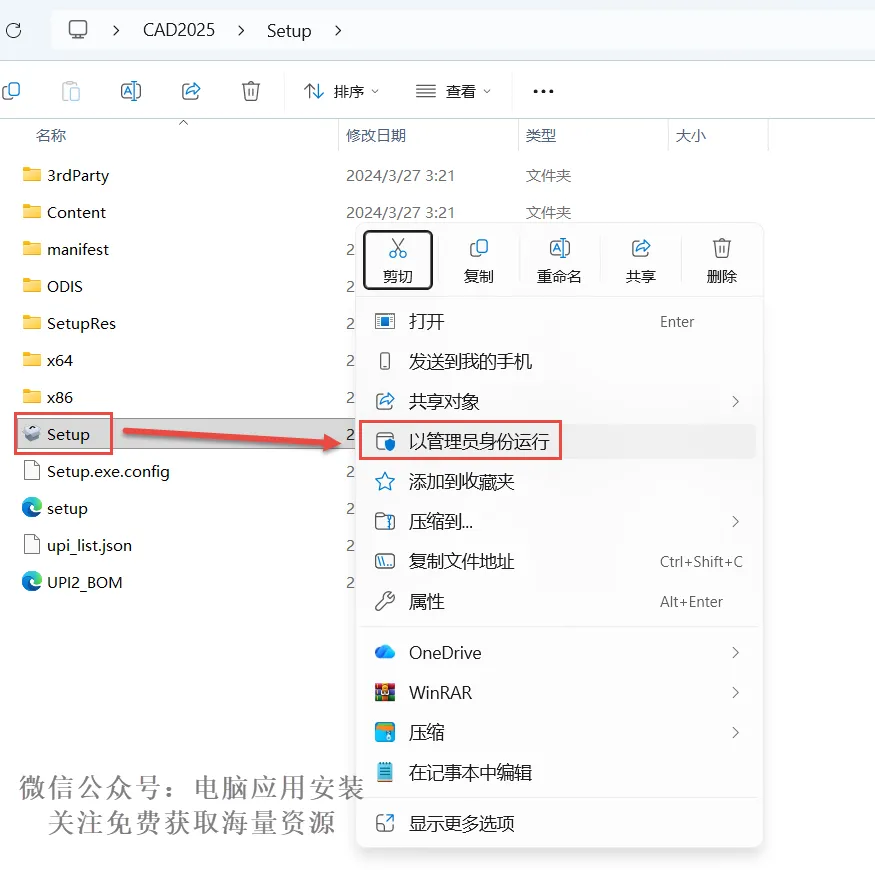This screenshot has height=870, width=875.
Task: Click the toolbar rename icon
Action: click(x=131, y=91)
